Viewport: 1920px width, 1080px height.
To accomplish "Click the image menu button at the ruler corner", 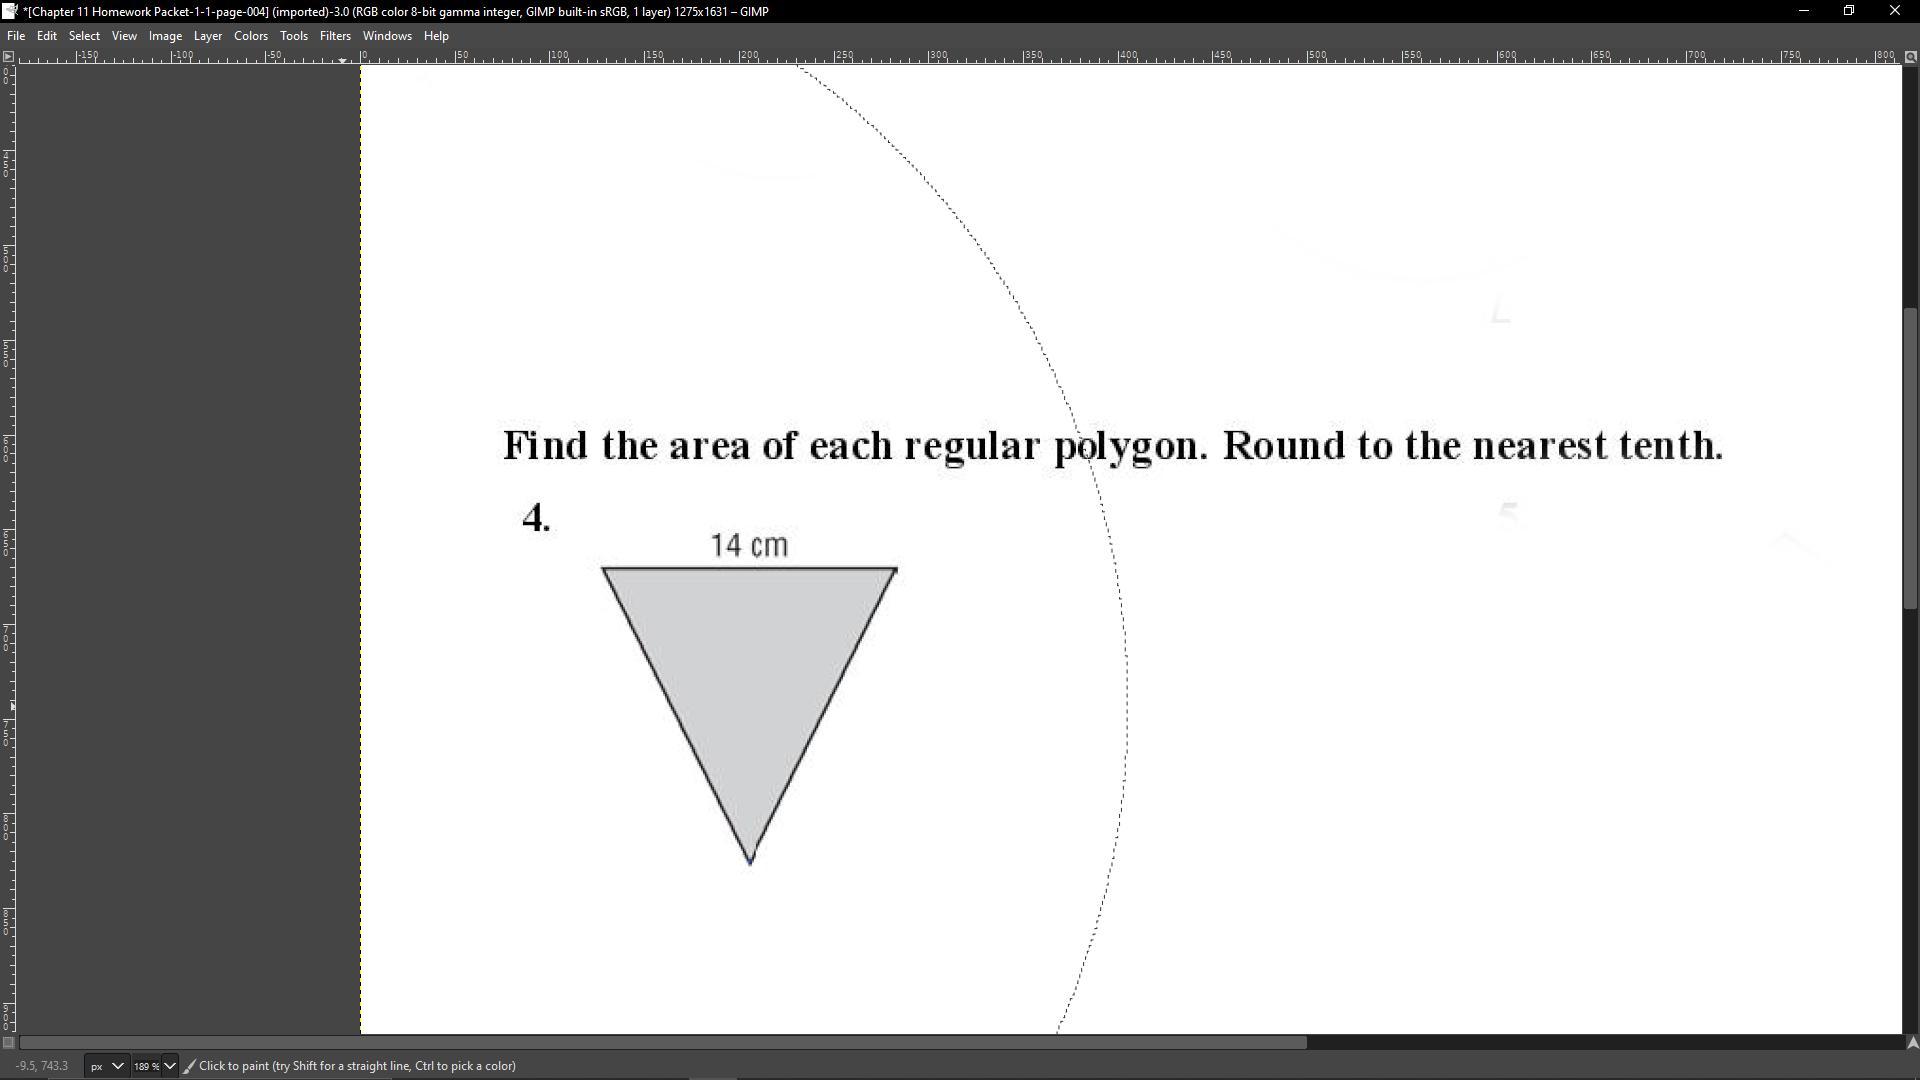I will point(8,57).
